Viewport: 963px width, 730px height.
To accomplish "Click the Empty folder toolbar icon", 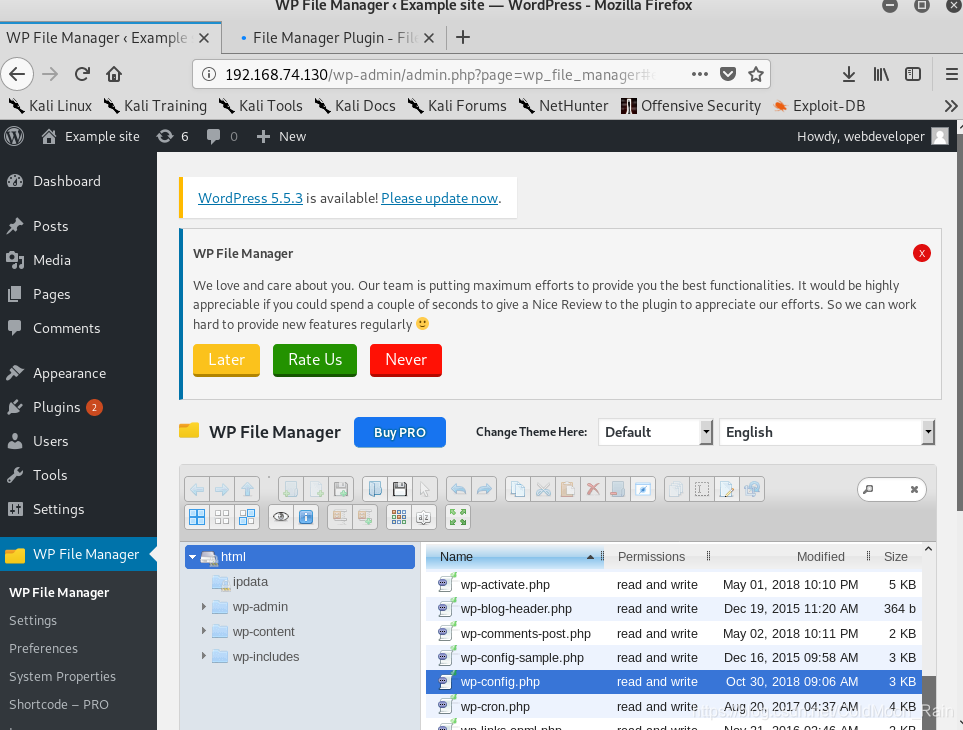I will [618, 489].
